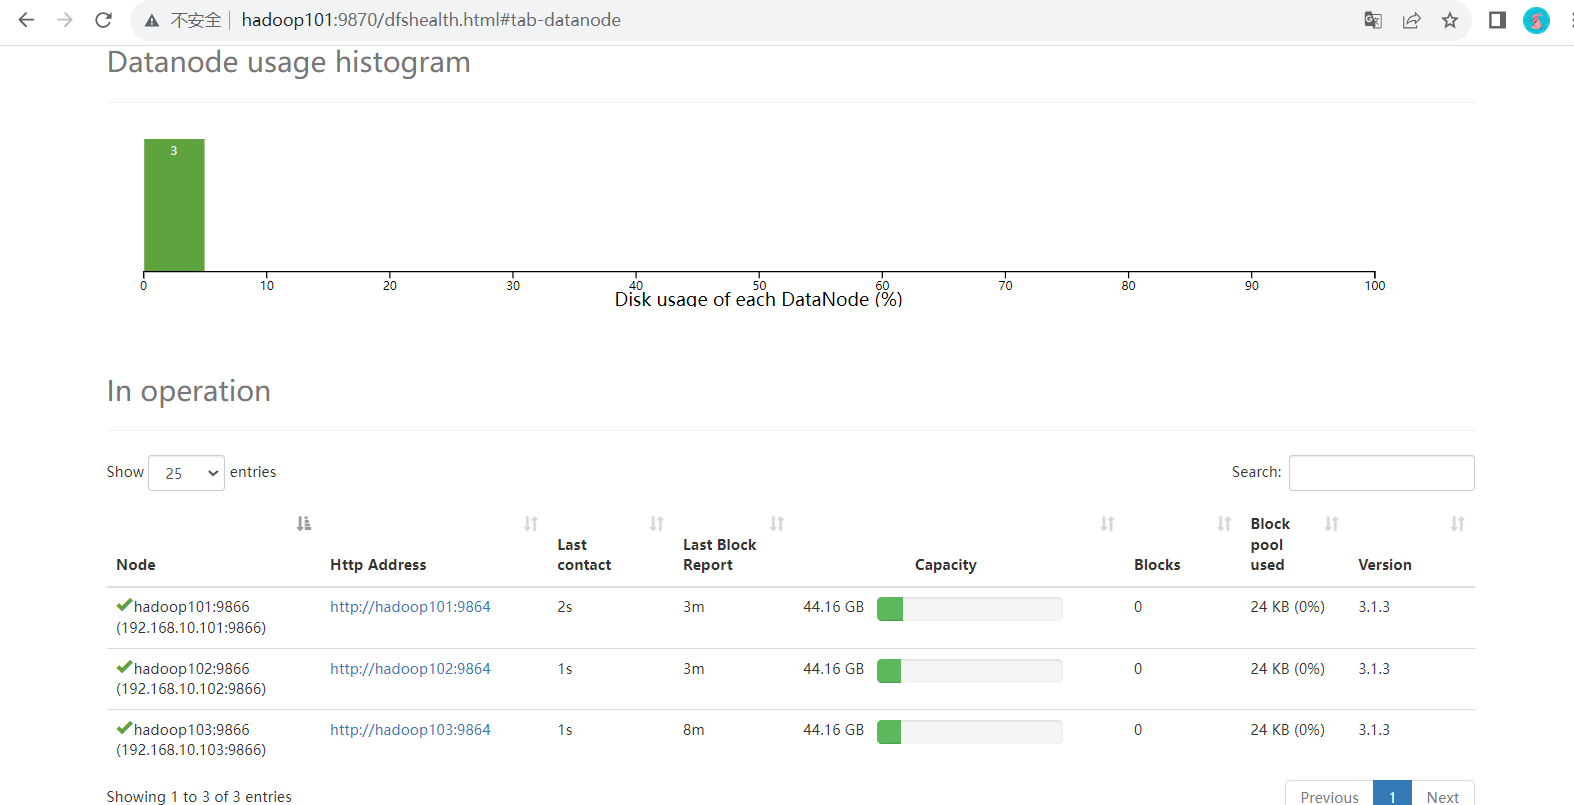Click the translate page icon
Screen dimensions: 1574x805
coord(1373,20)
